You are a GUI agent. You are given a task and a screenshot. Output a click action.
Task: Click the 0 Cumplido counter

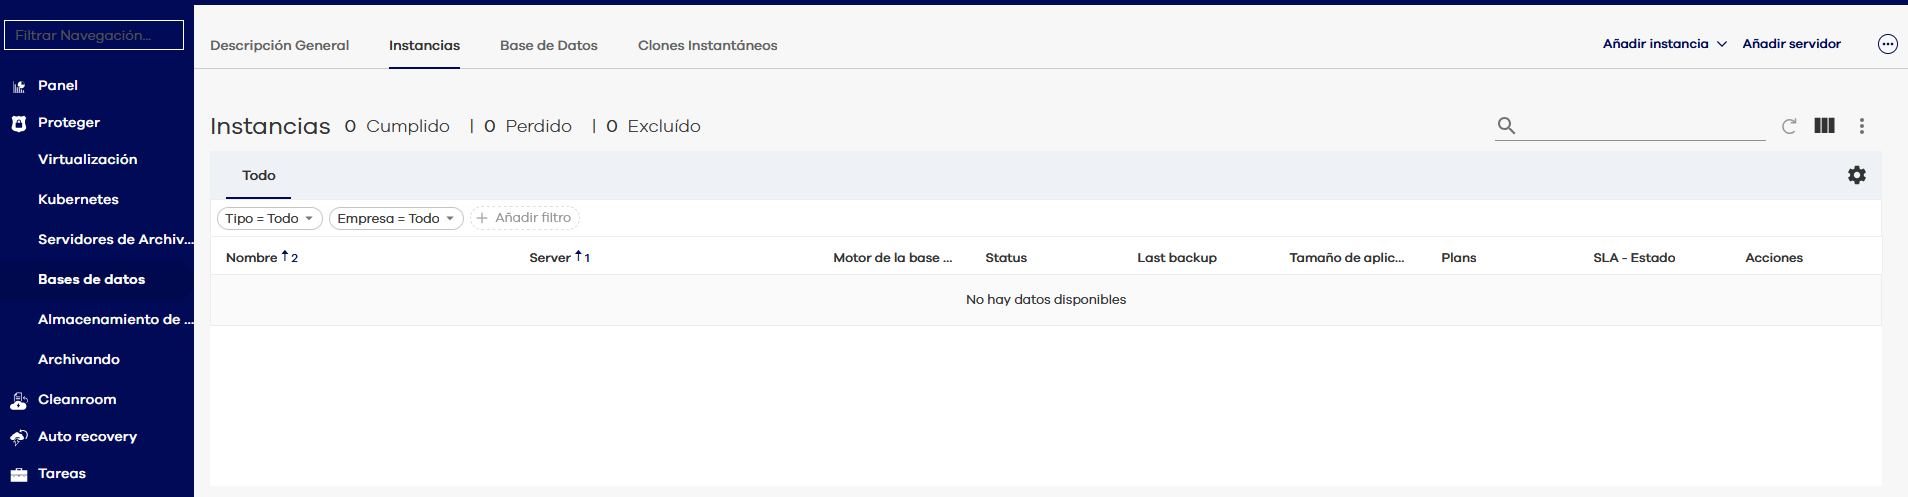[x=397, y=126]
